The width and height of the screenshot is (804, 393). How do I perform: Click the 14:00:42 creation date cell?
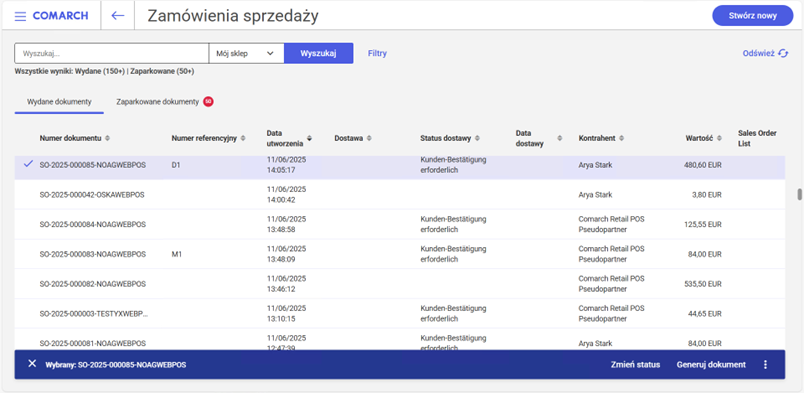(287, 195)
